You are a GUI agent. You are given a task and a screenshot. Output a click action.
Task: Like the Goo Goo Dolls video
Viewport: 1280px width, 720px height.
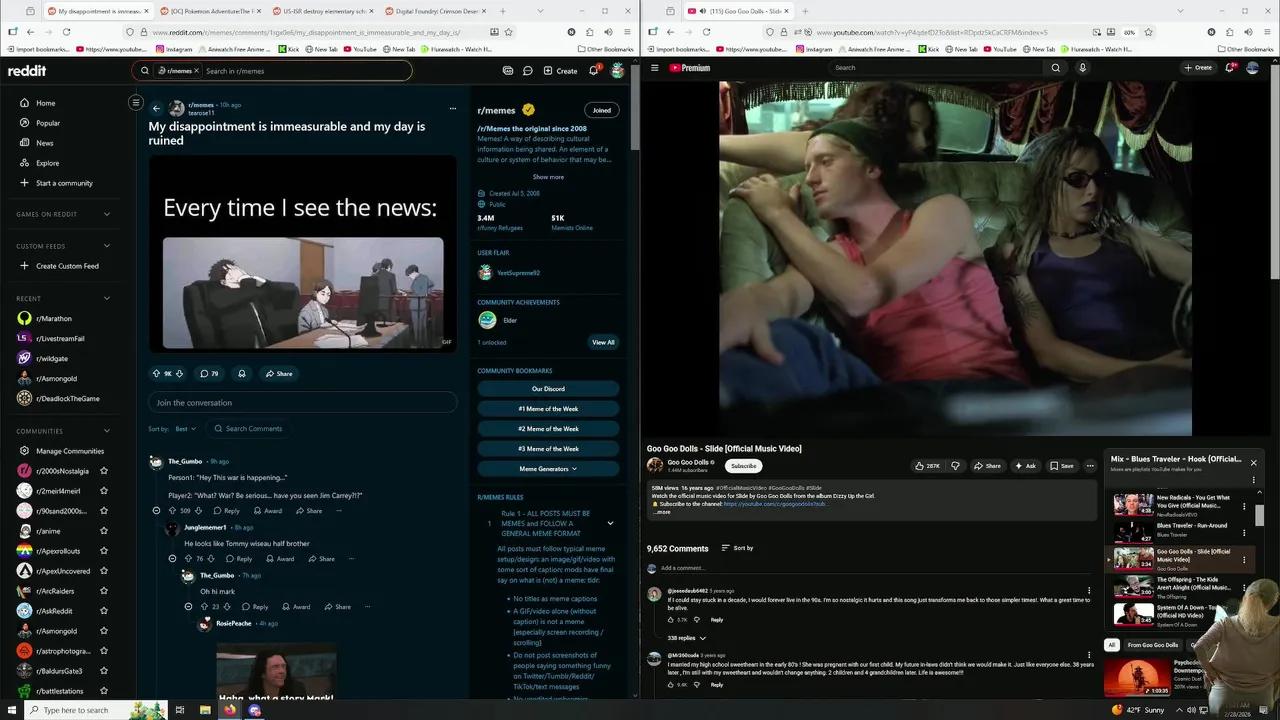tap(928, 466)
